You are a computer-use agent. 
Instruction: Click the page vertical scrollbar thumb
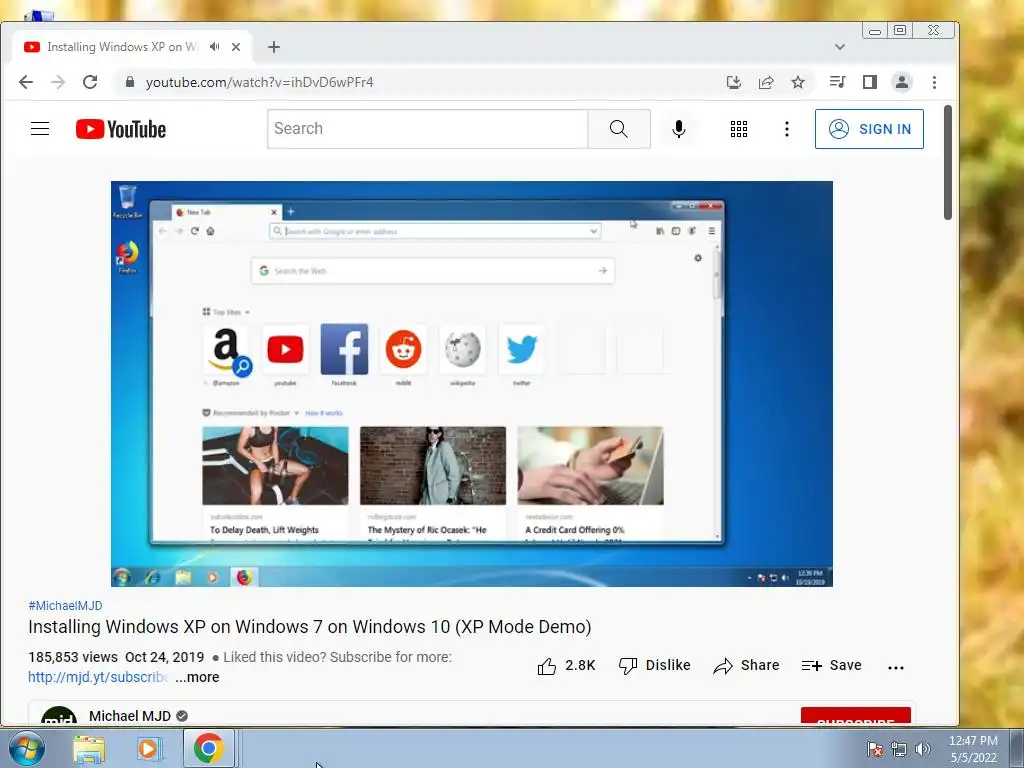pyautogui.click(x=948, y=163)
